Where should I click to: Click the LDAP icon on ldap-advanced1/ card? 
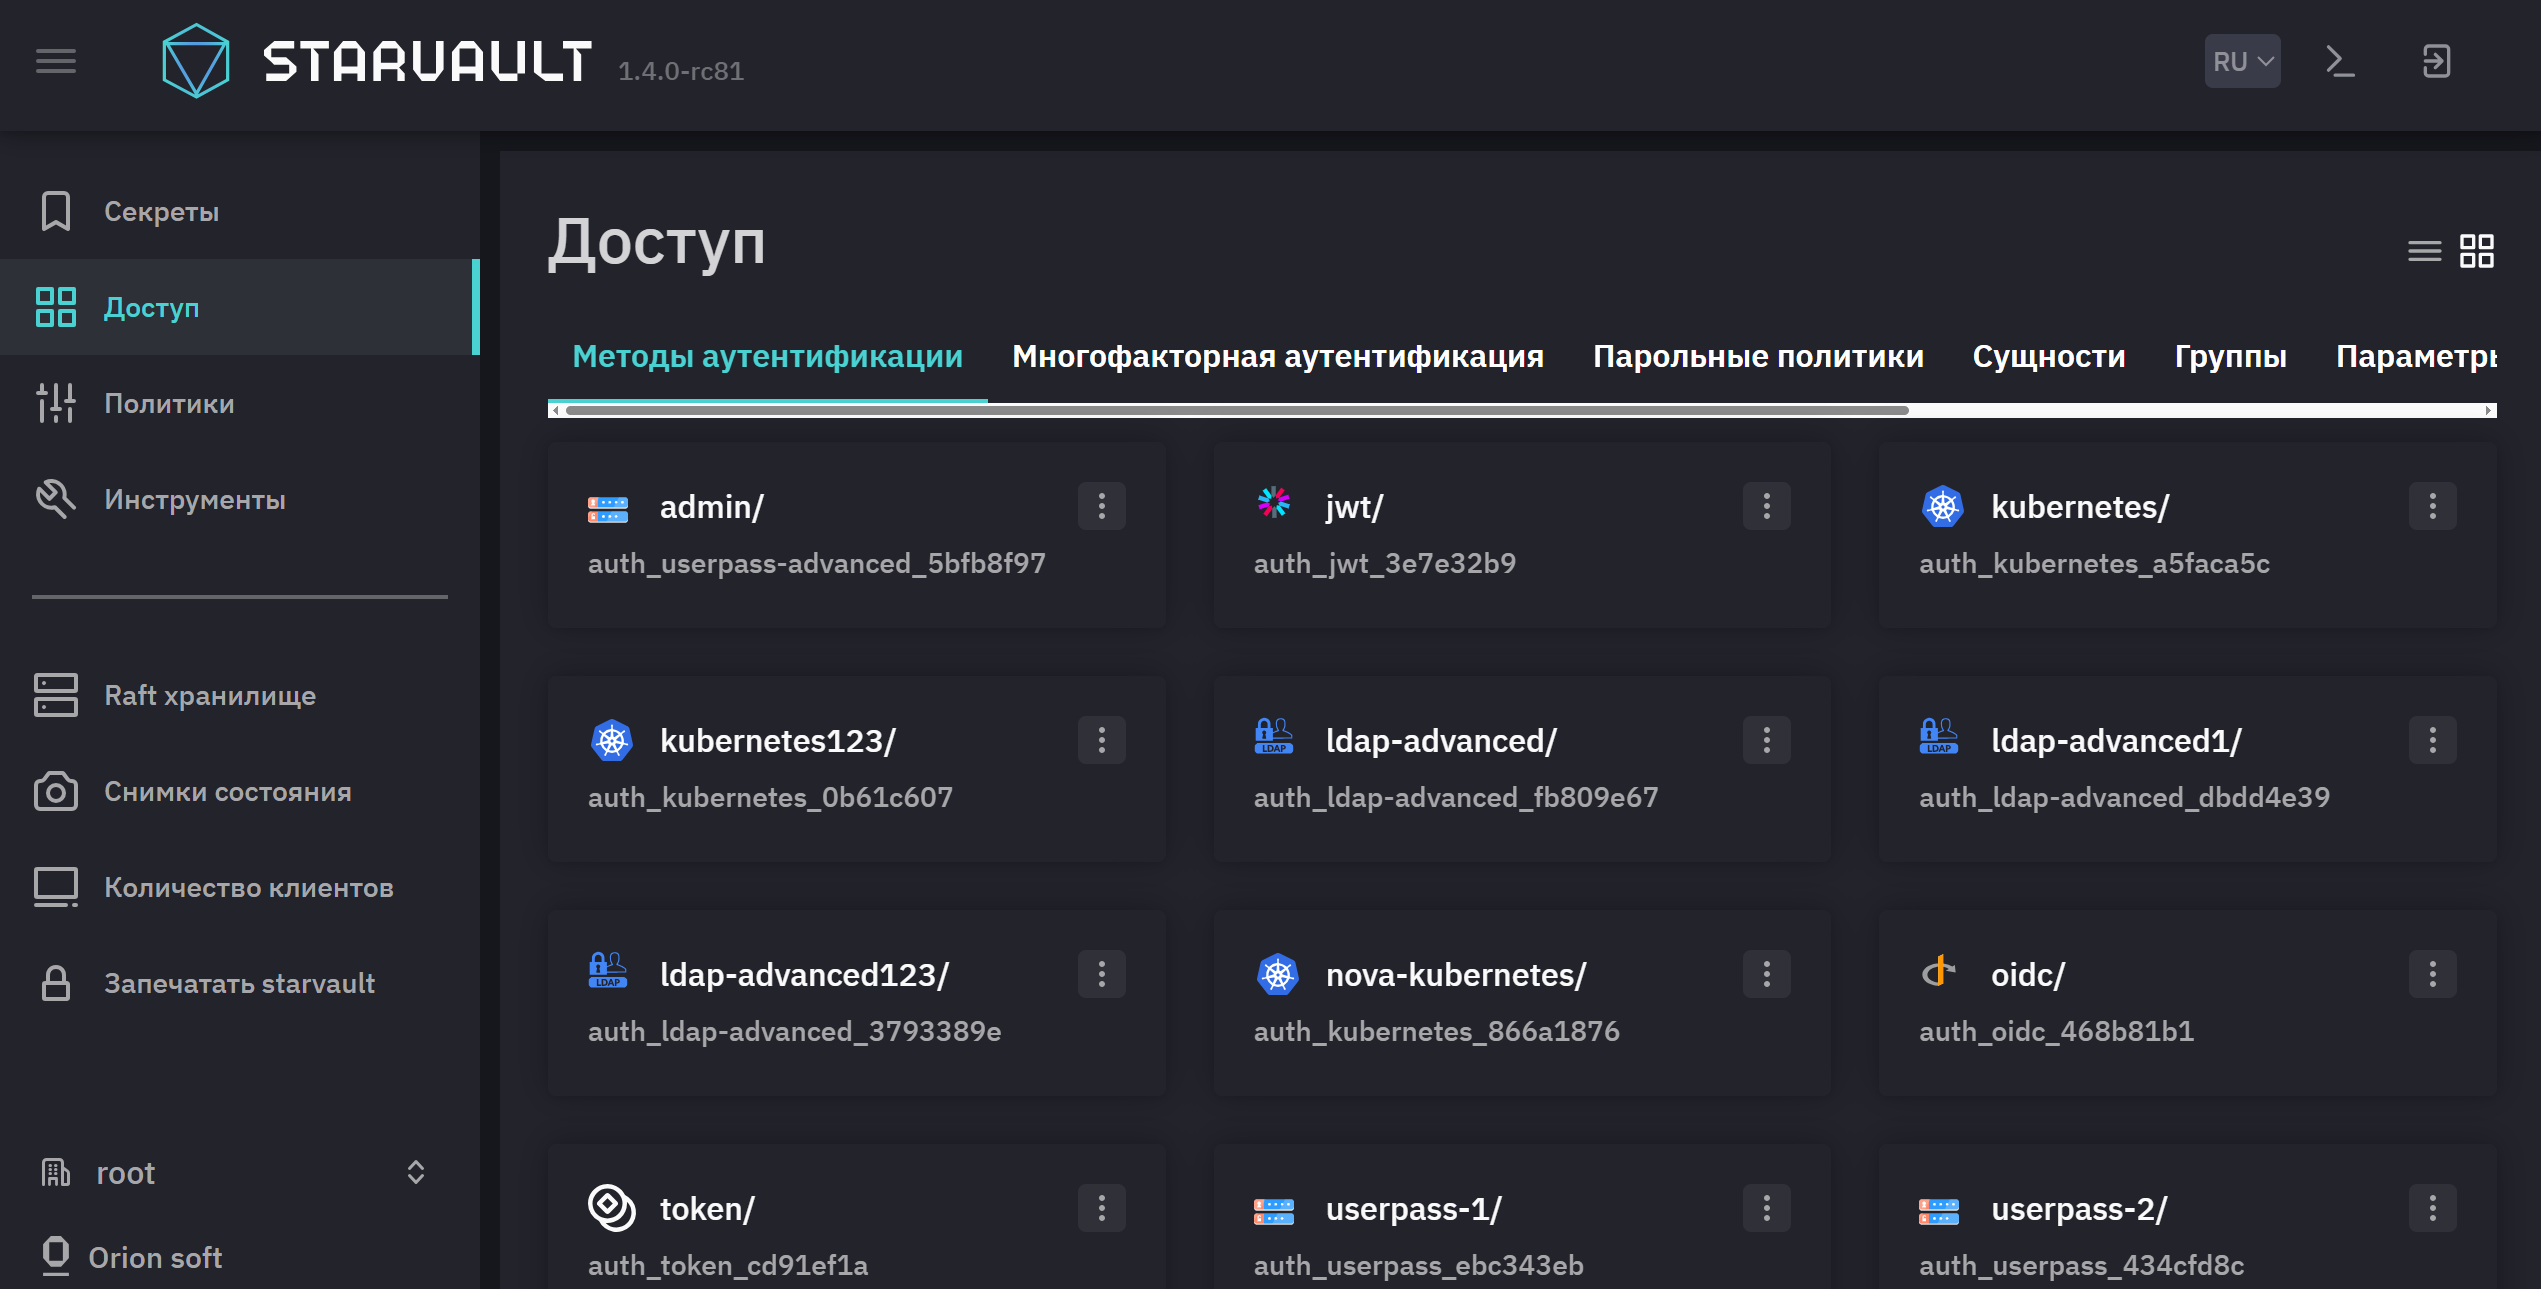pyautogui.click(x=1938, y=736)
